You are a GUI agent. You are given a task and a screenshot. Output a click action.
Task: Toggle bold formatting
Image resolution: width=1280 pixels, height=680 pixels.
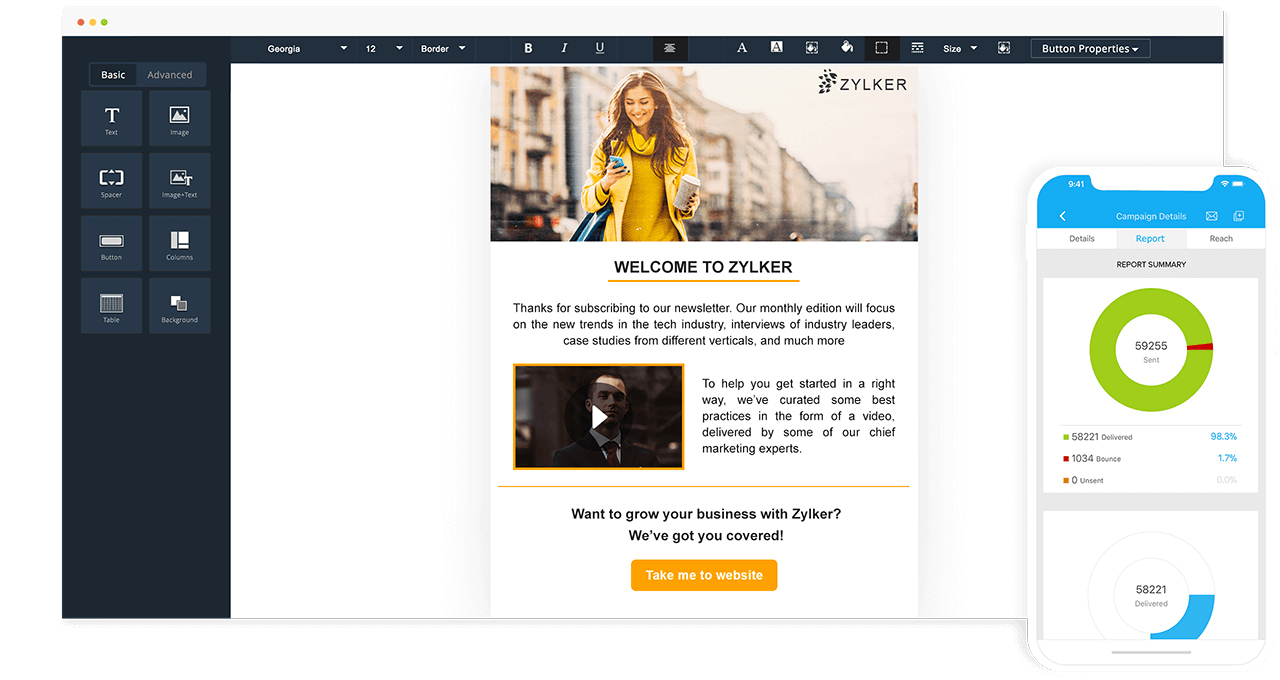528,48
